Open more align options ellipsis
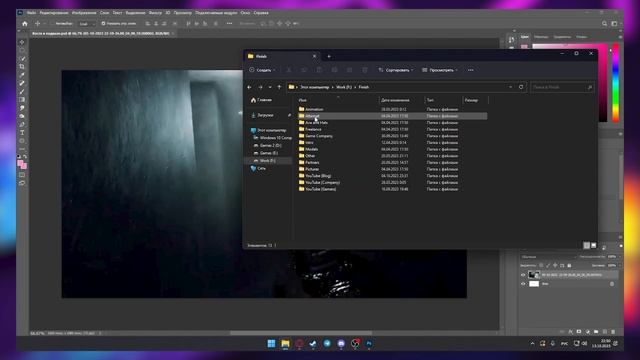The width and height of the screenshot is (640, 360). click(229, 24)
